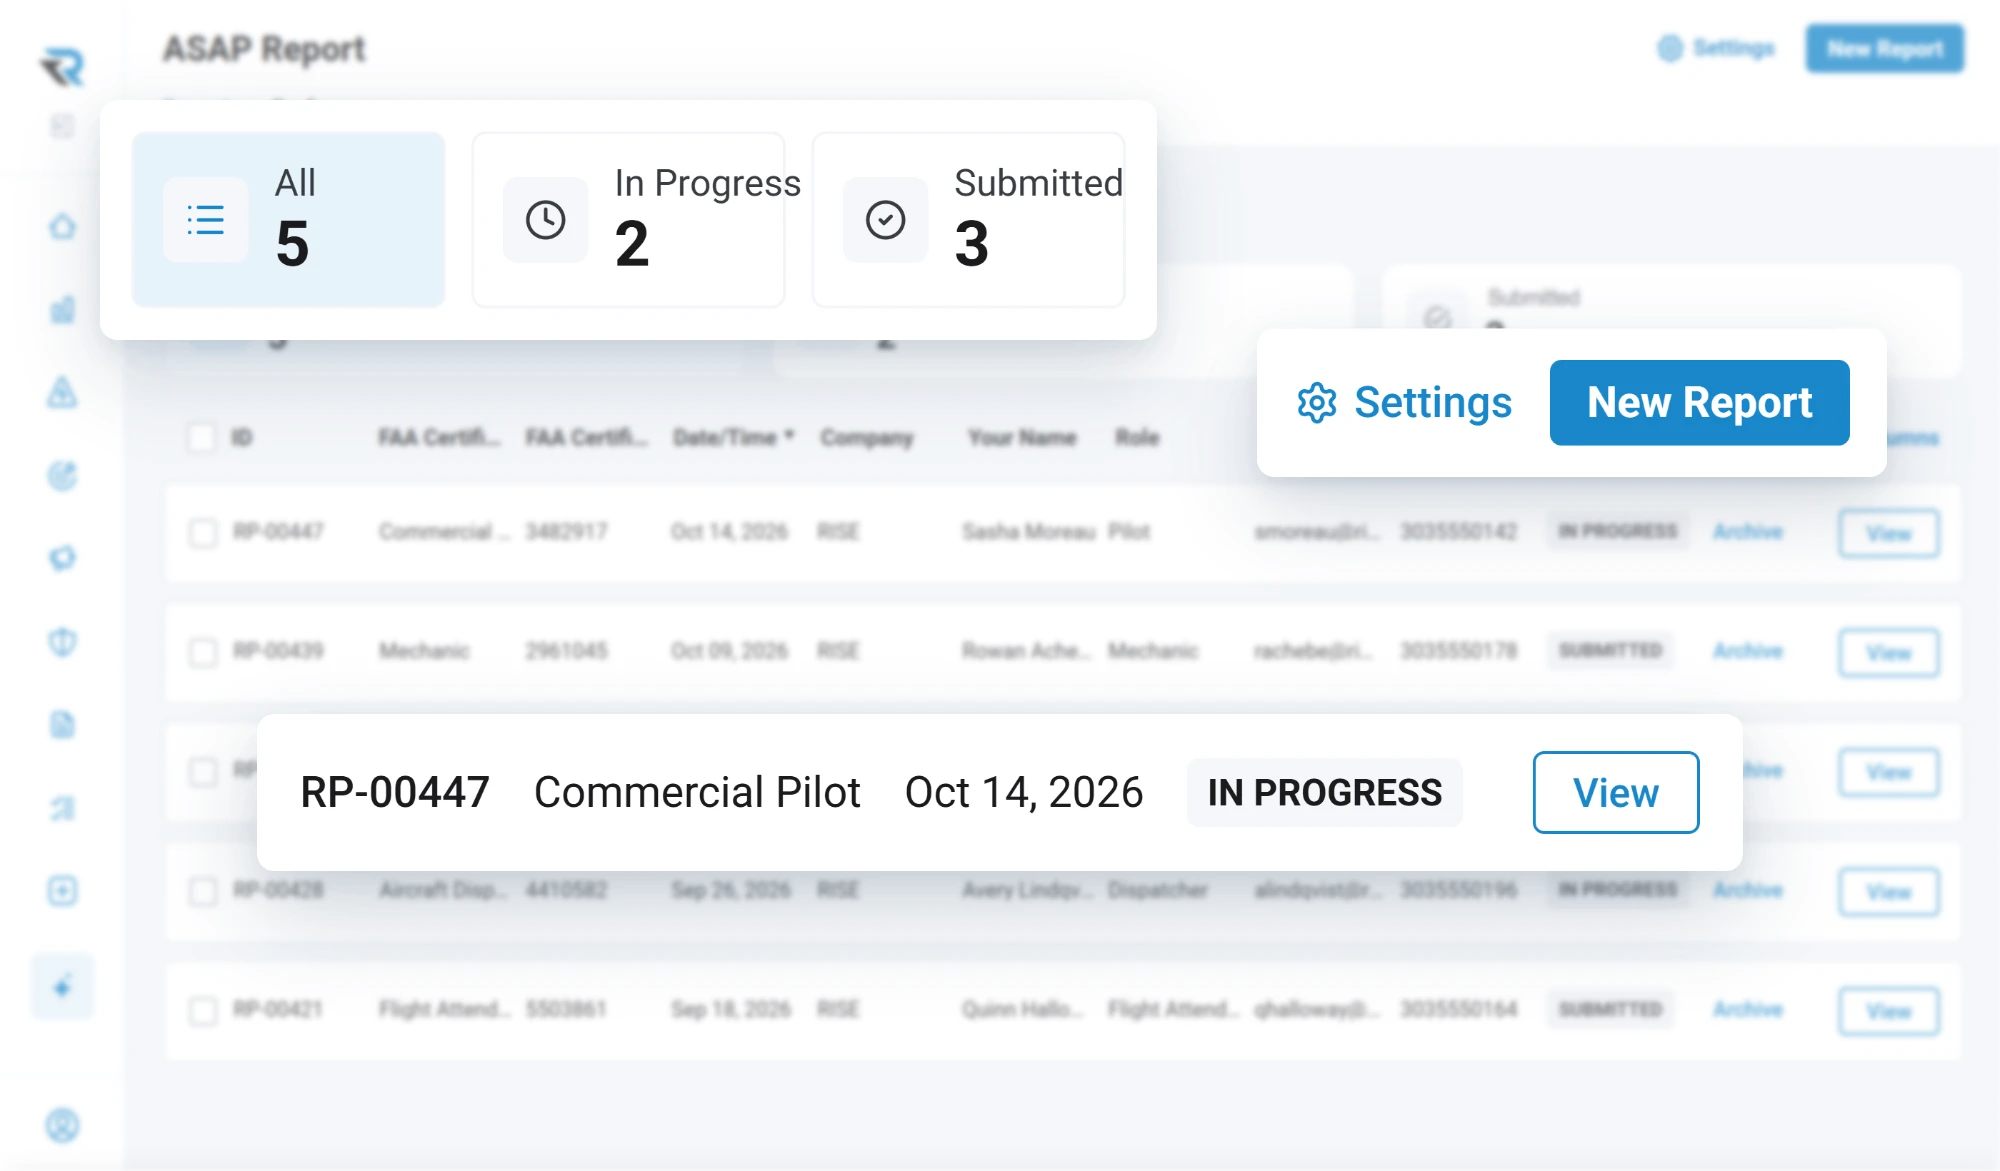Click View in the enlarged RP-00447 card

(x=1615, y=792)
